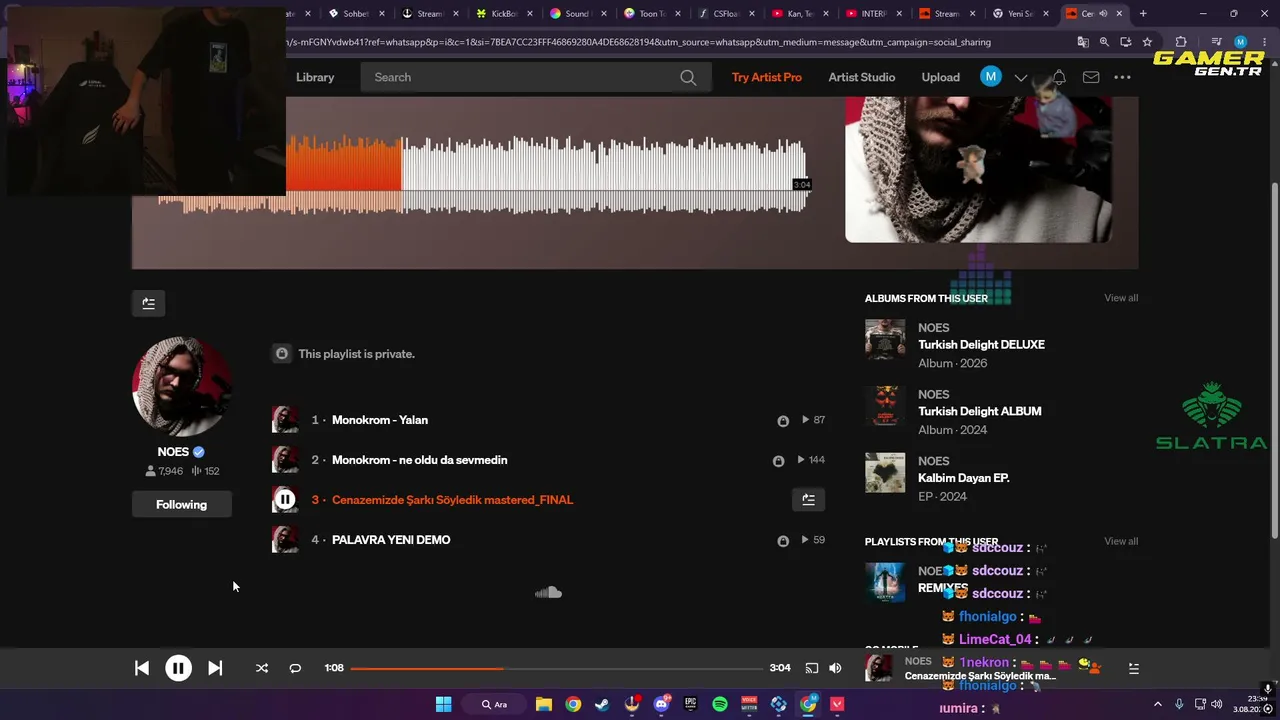The width and height of the screenshot is (1280, 720).
Task: View all playlists from this user
Action: [x=1121, y=541]
